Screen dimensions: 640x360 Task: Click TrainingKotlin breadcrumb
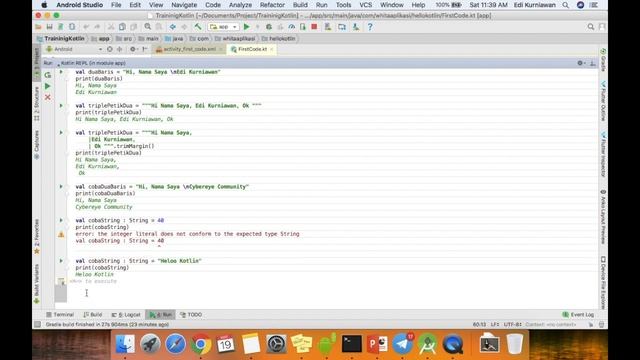[60, 38]
